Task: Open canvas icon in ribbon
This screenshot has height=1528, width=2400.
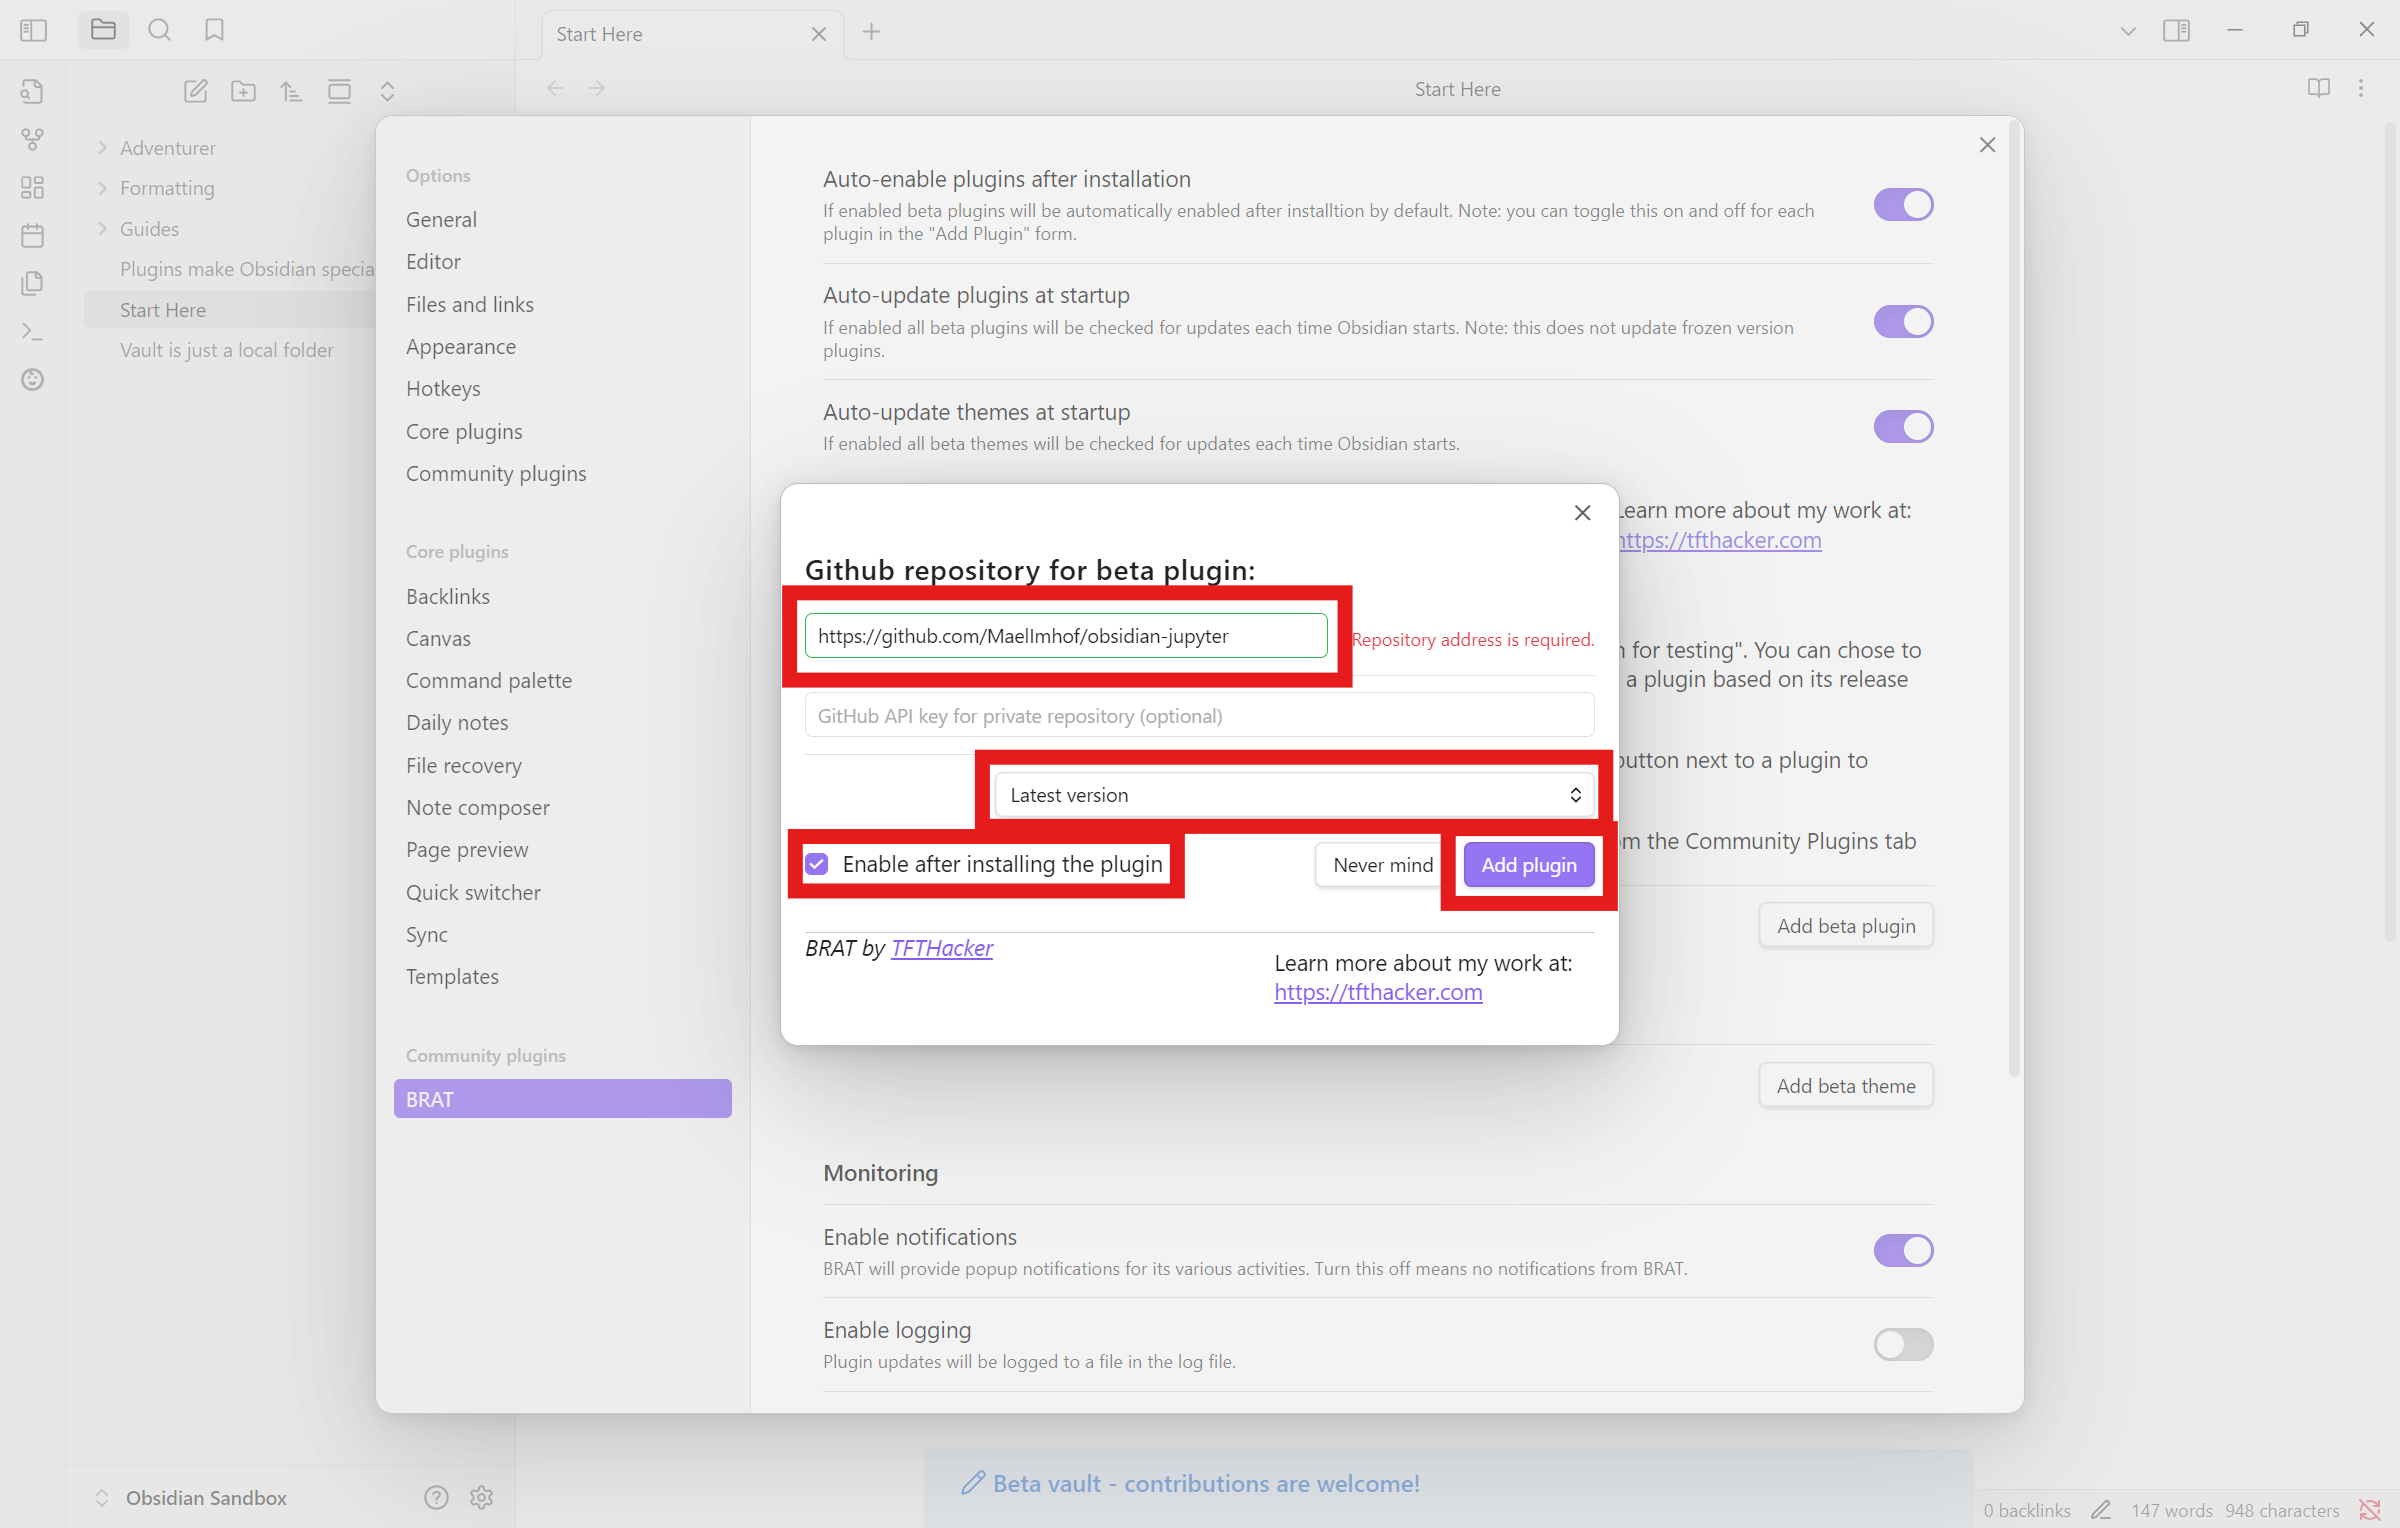Action: [32, 187]
